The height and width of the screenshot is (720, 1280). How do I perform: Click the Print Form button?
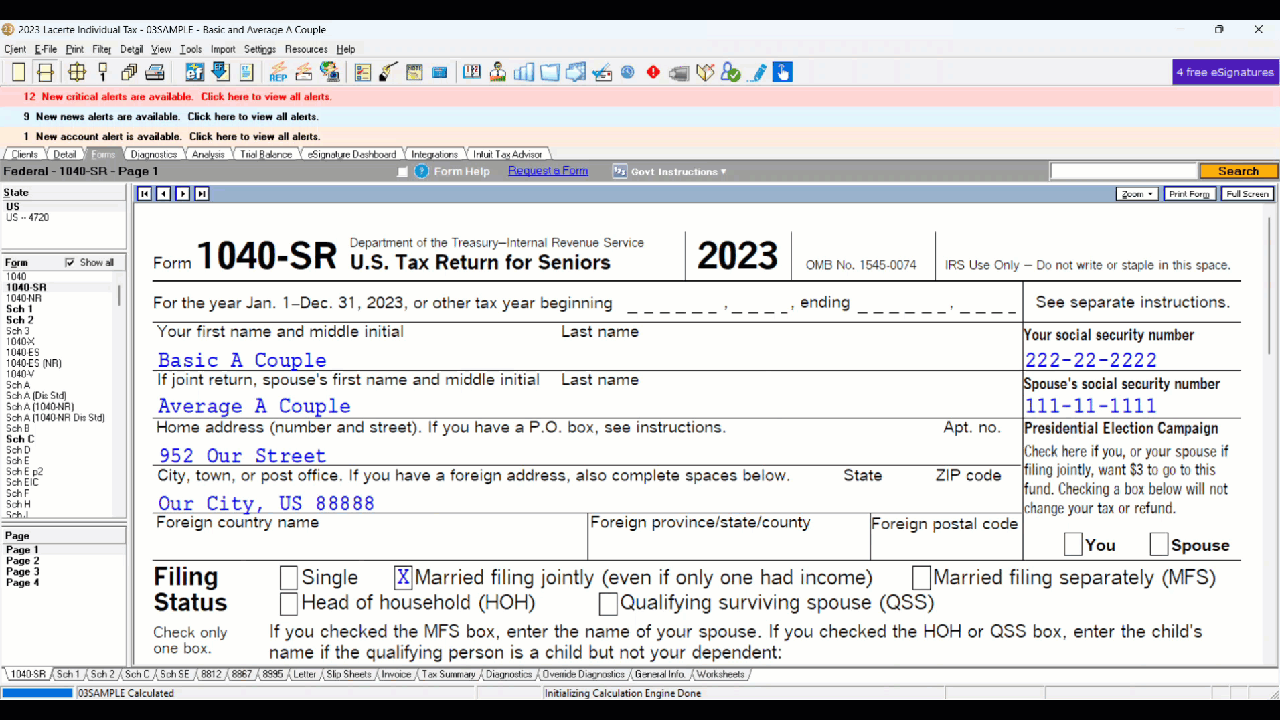(1190, 194)
